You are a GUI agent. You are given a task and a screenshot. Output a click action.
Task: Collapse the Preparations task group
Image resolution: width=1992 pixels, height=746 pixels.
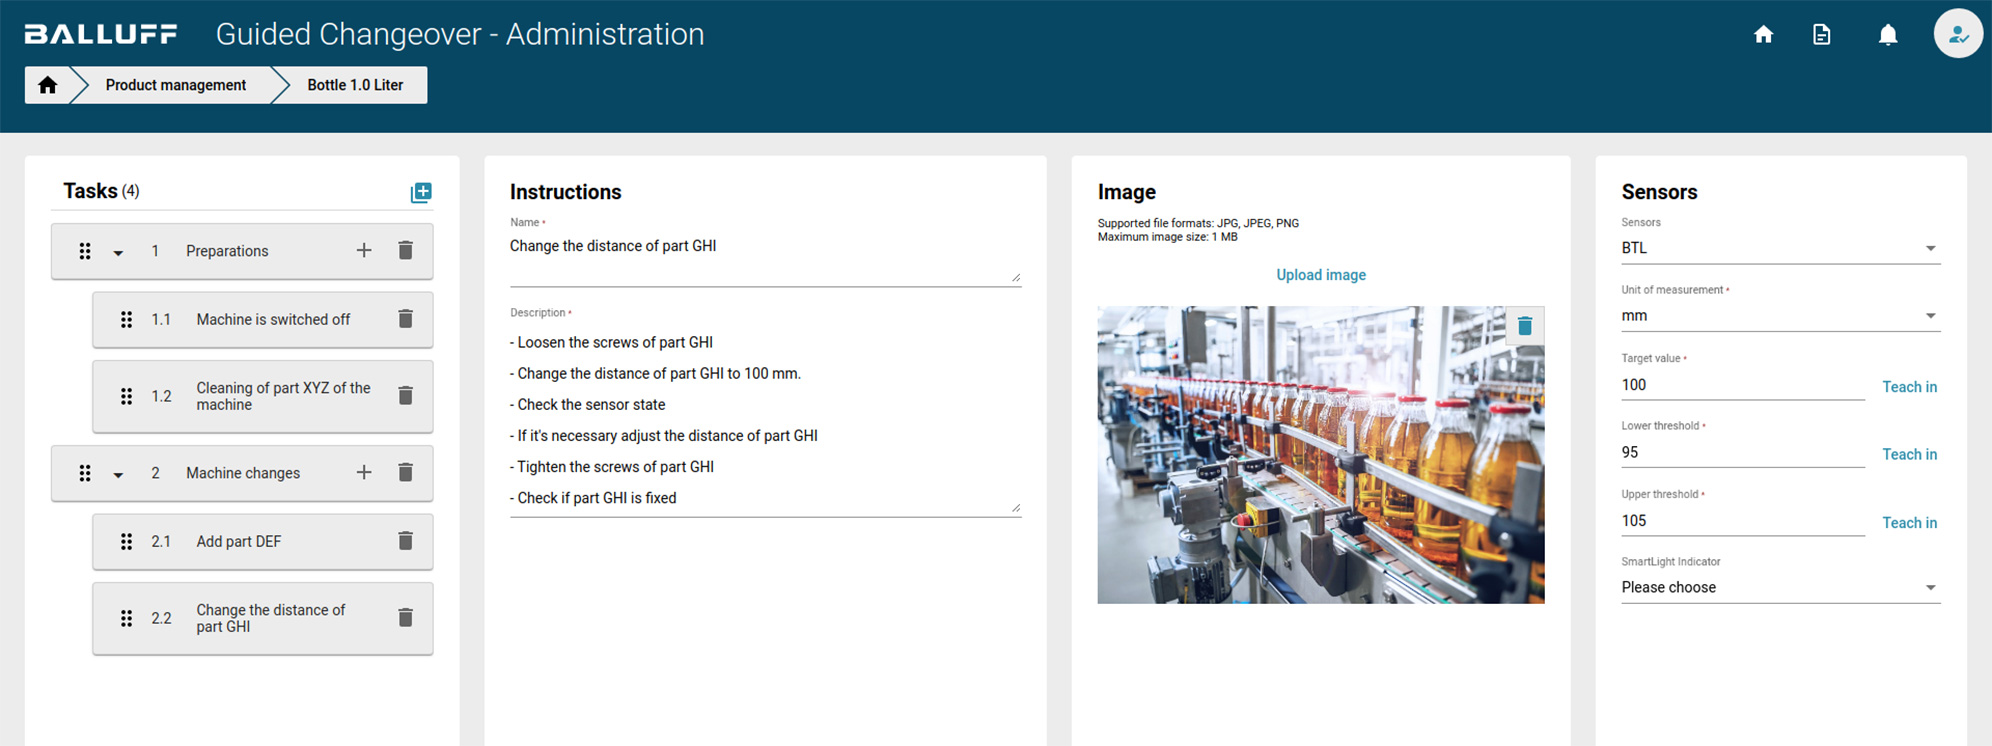coord(118,252)
